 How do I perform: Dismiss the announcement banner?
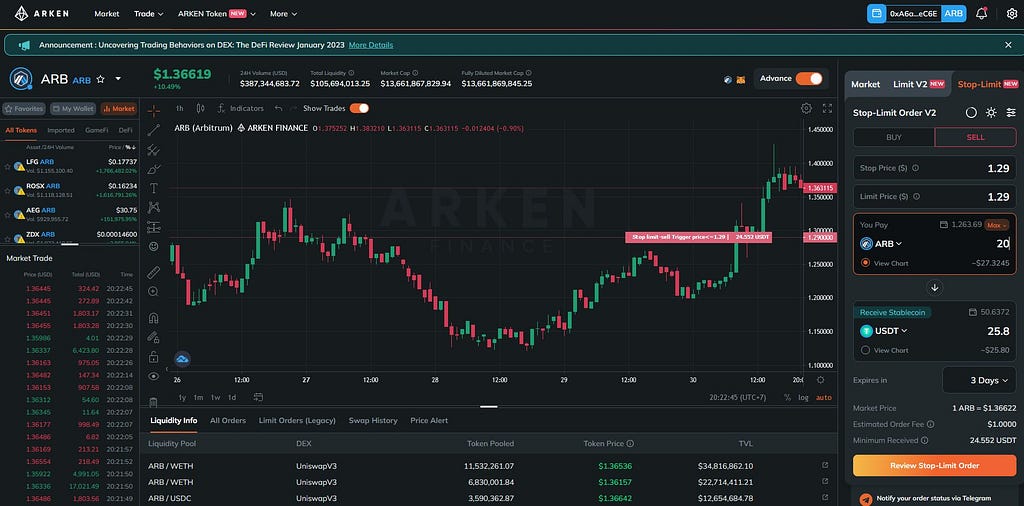tap(1008, 45)
